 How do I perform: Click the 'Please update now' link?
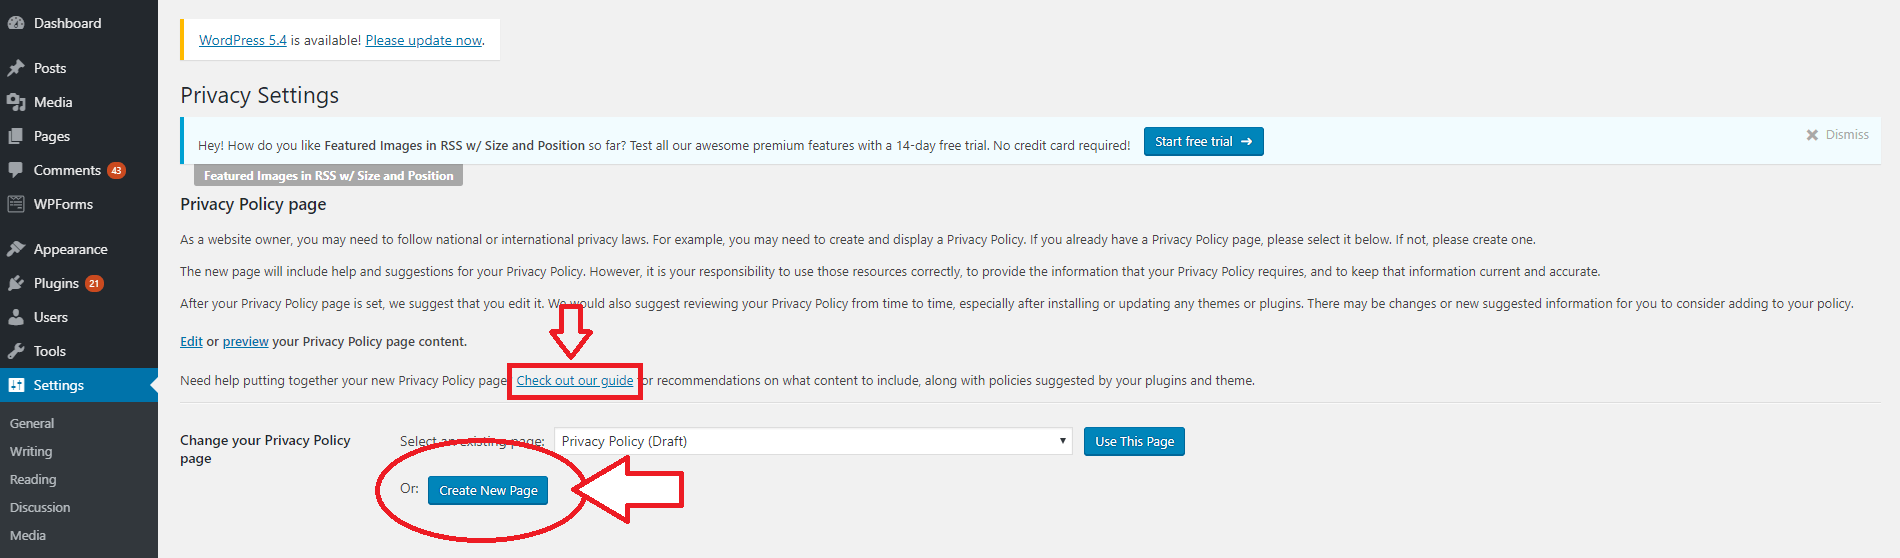point(424,40)
